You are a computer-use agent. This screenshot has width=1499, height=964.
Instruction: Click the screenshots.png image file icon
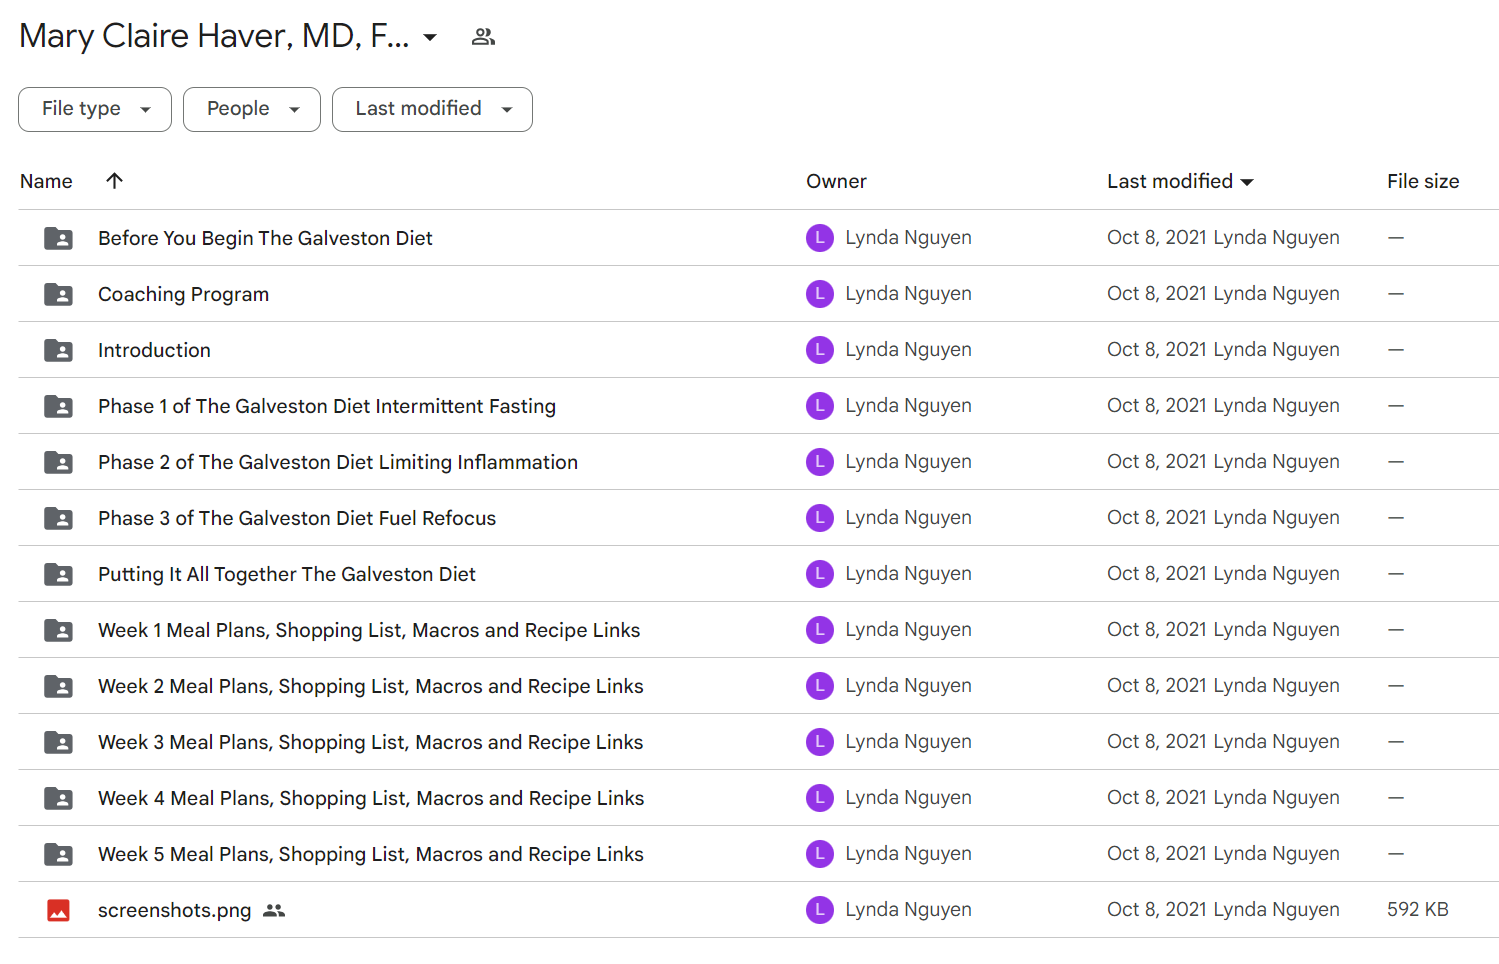click(58, 910)
